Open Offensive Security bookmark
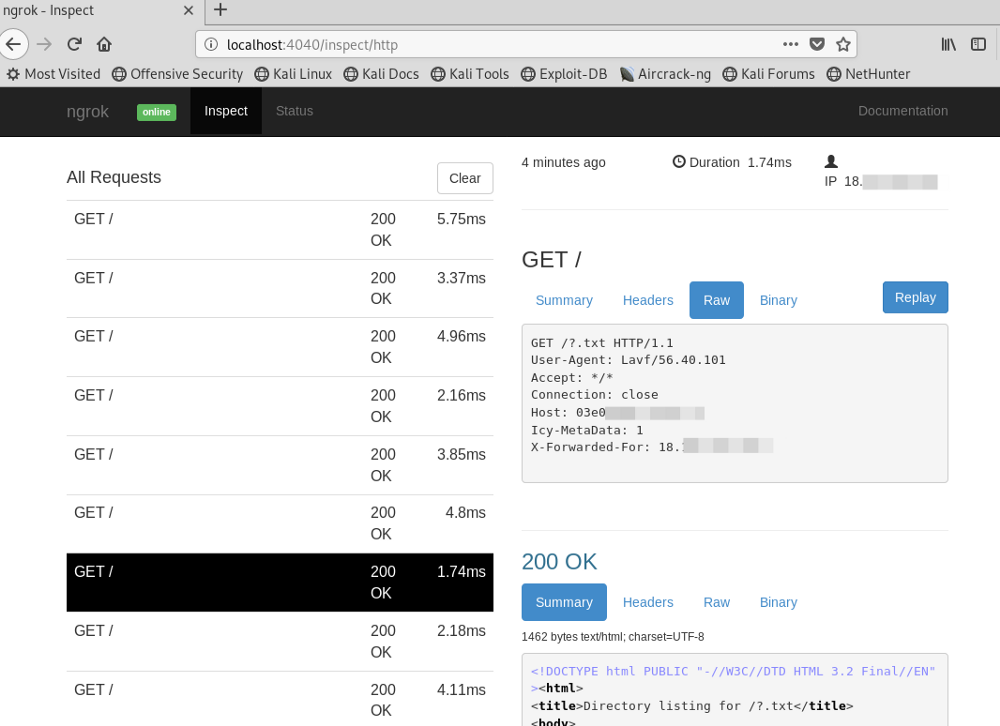The height and width of the screenshot is (726, 1000). pos(177,74)
